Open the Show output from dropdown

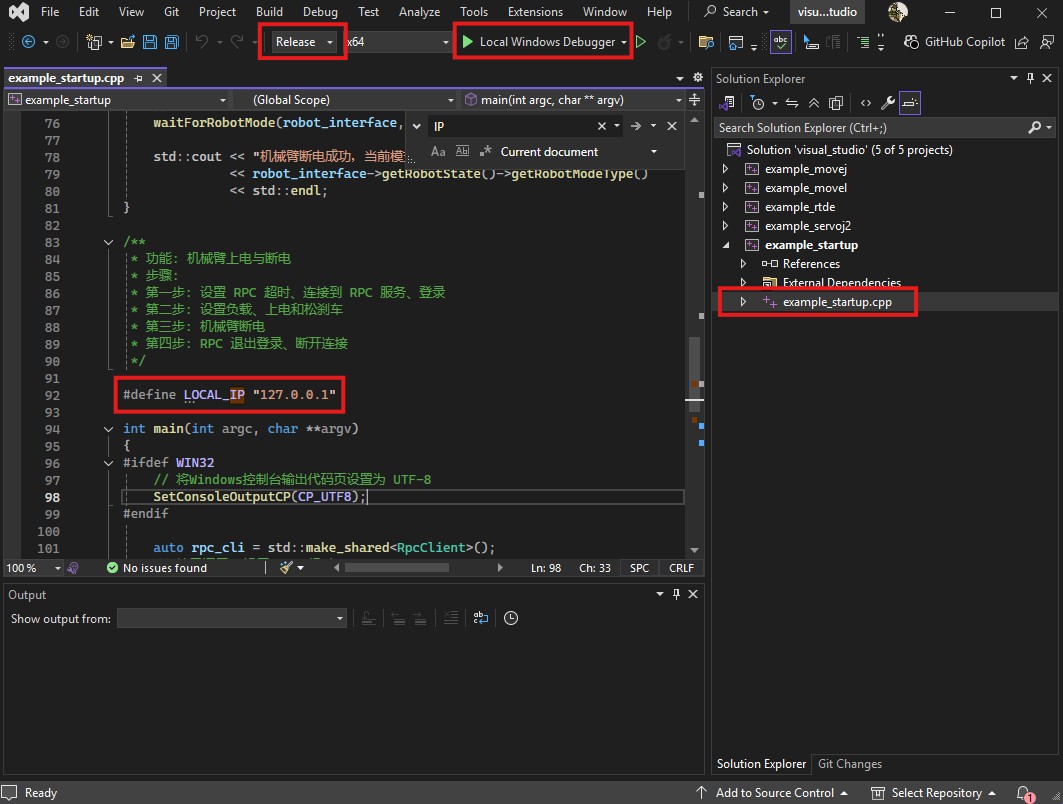[232, 618]
